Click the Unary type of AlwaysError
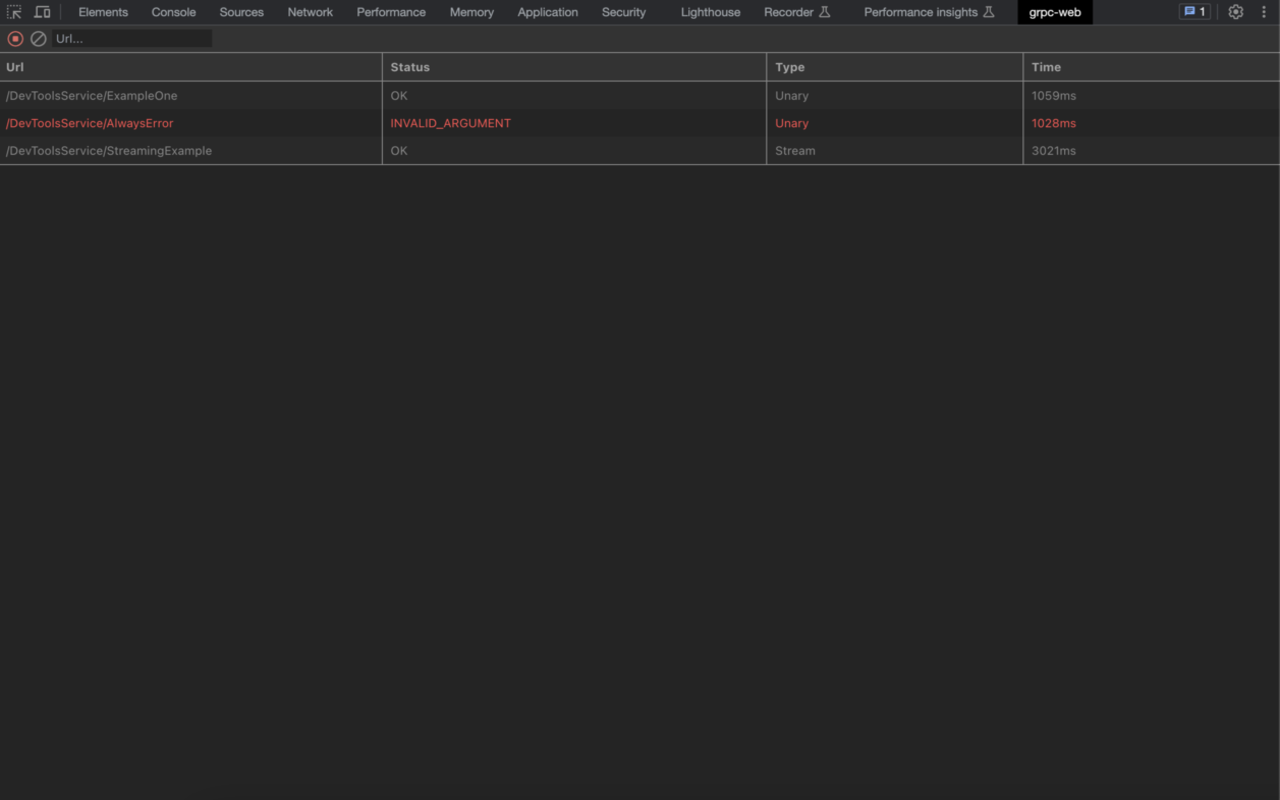The image size is (1280, 800). click(x=792, y=123)
